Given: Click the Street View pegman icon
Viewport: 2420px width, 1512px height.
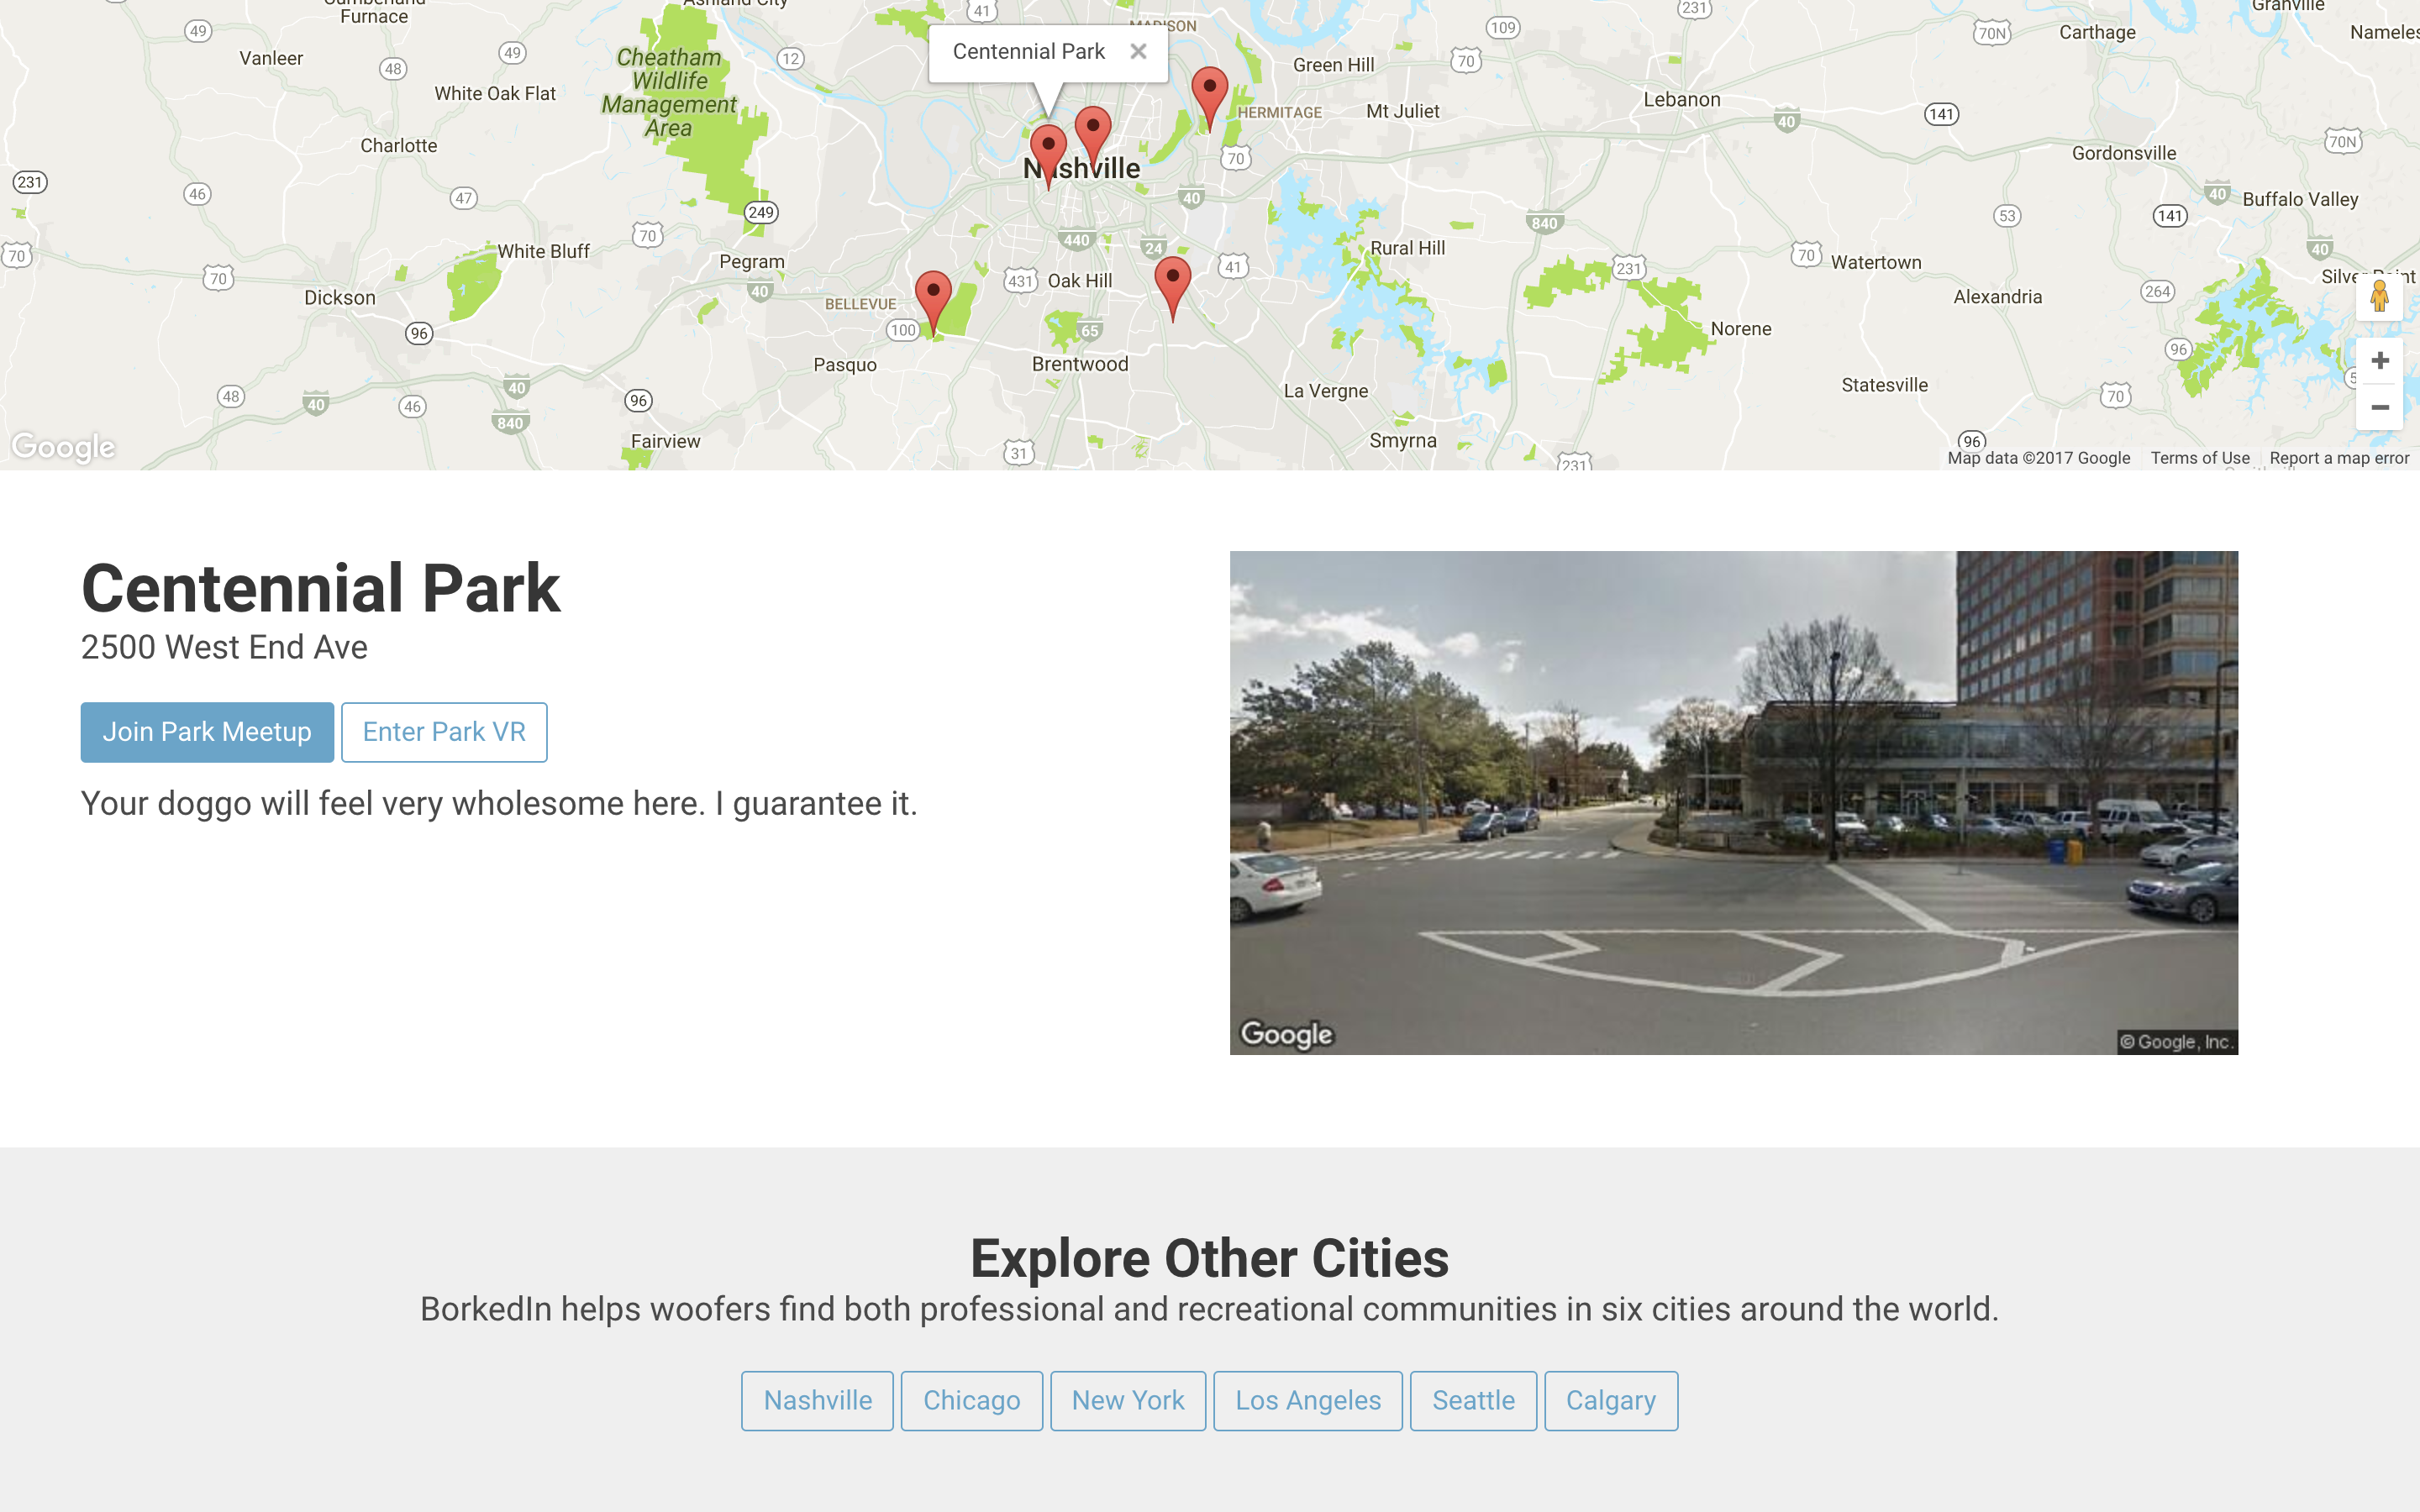Looking at the screenshot, I should 2379,296.
